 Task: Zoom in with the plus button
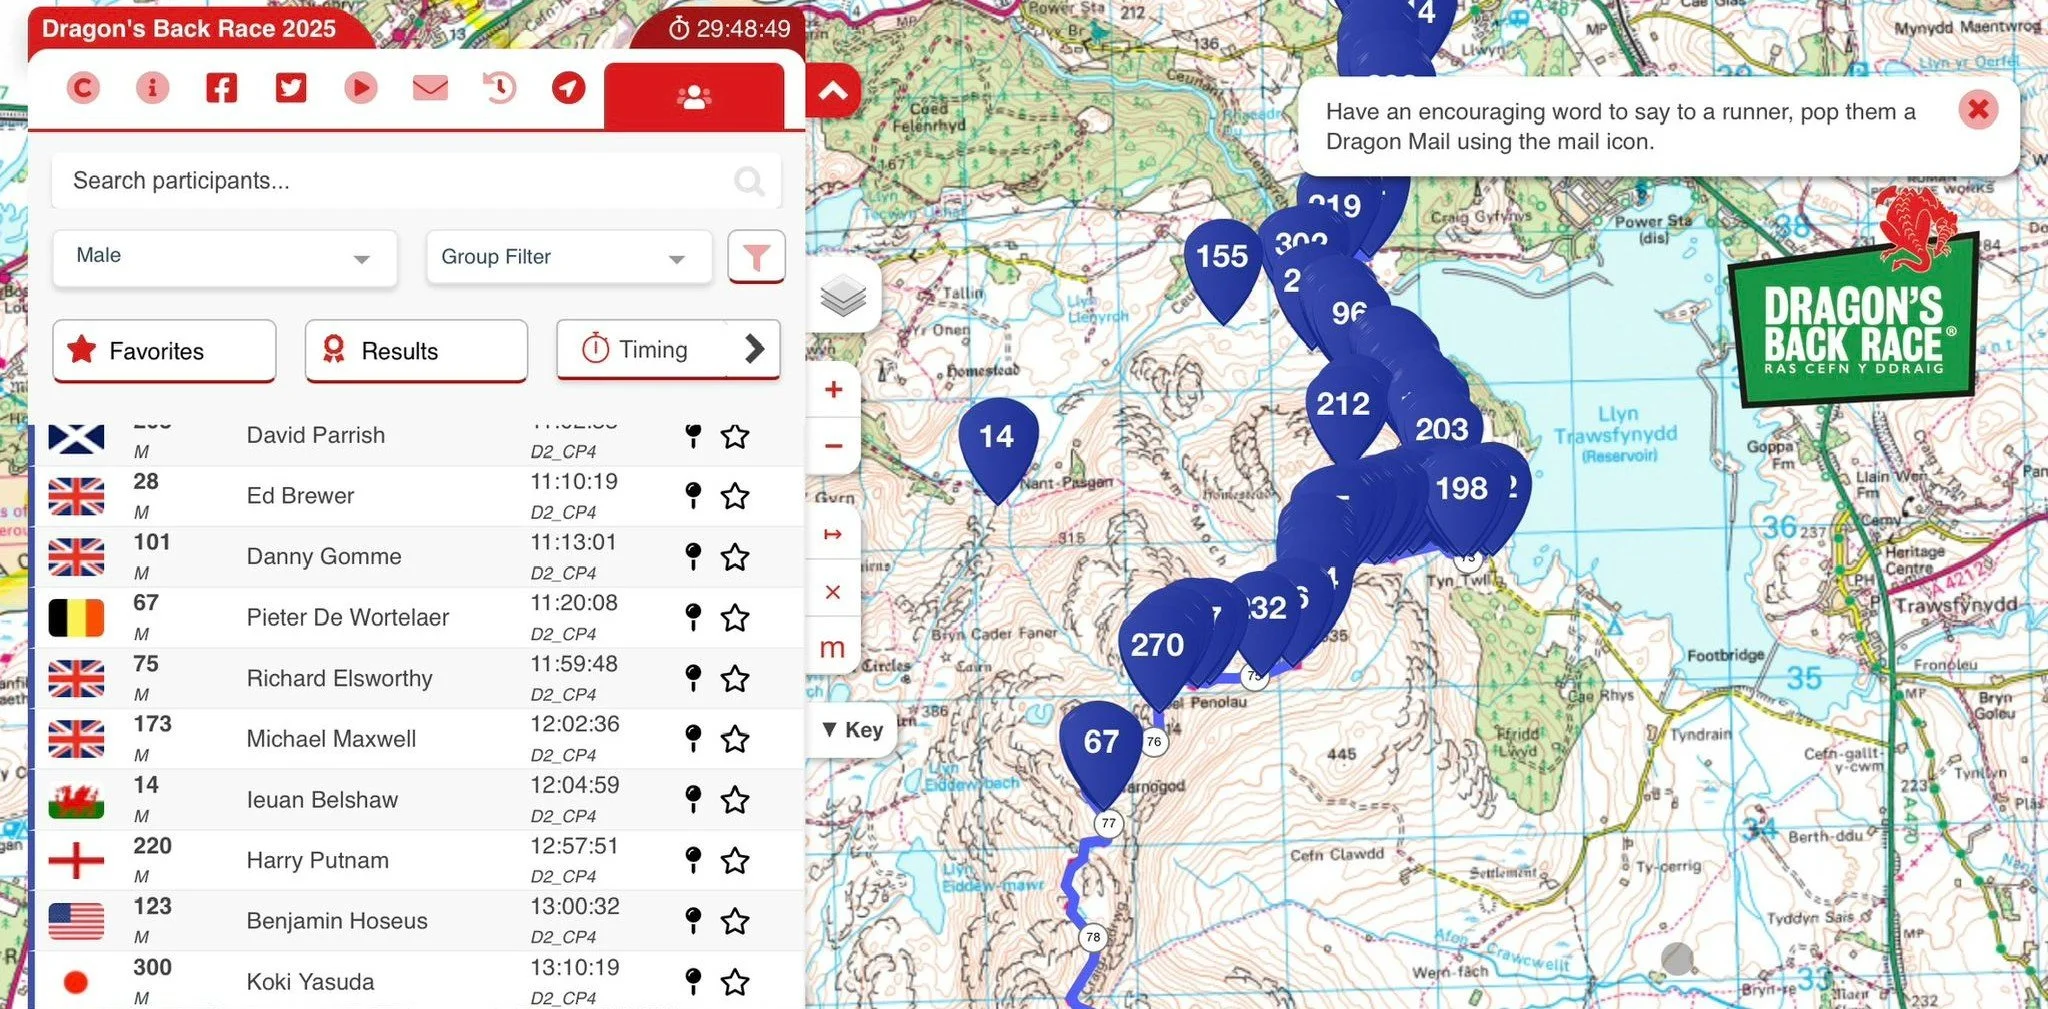click(833, 390)
